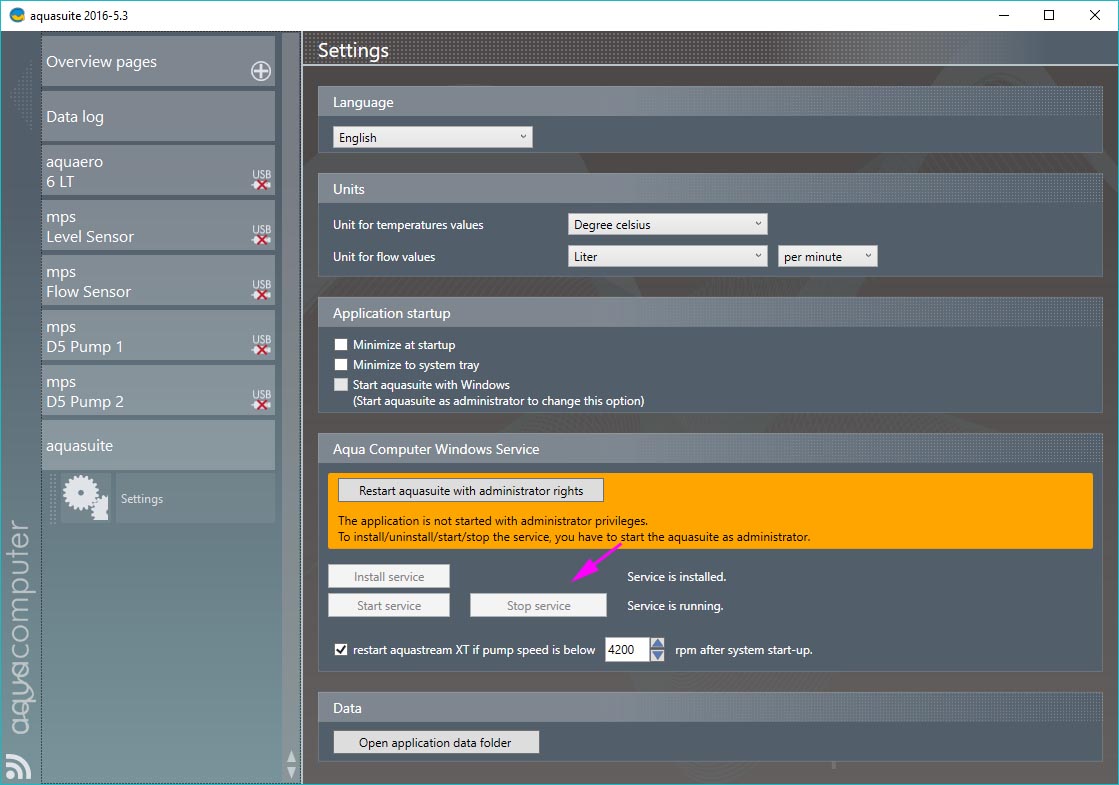Click the RSS feed icon at bottom left

coord(18,765)
